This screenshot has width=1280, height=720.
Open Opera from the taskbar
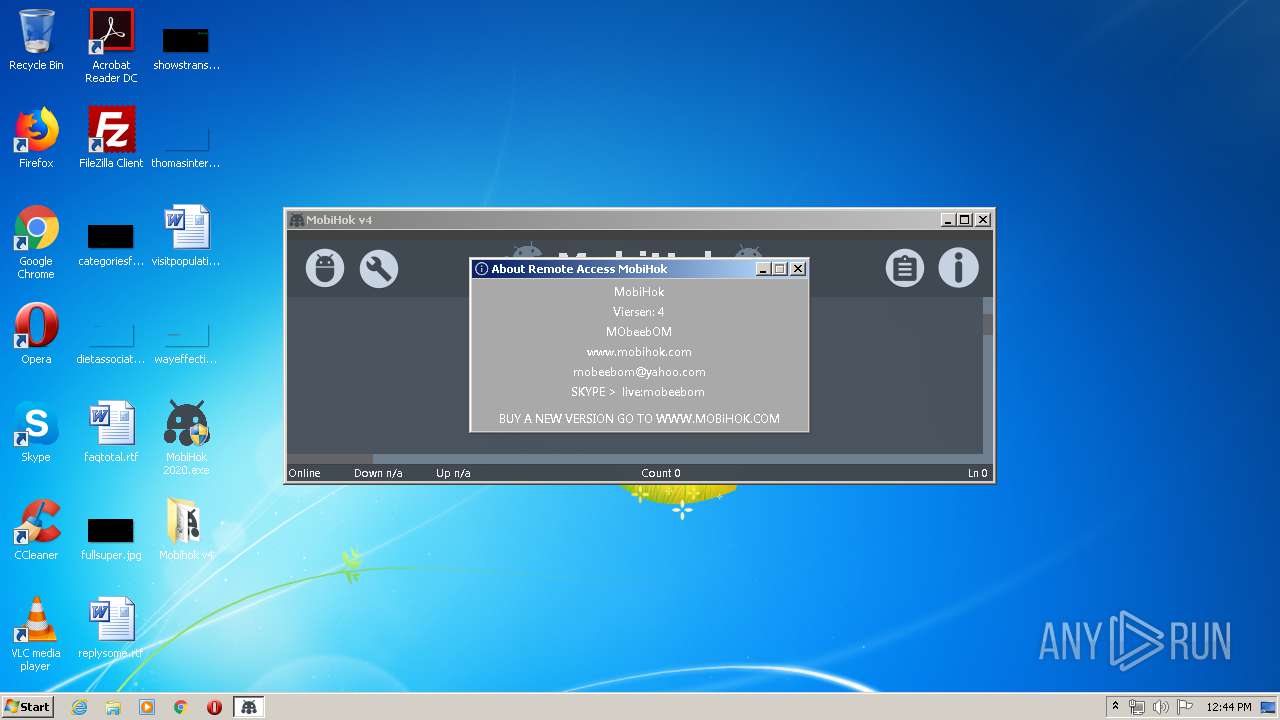tap(214, 707)
